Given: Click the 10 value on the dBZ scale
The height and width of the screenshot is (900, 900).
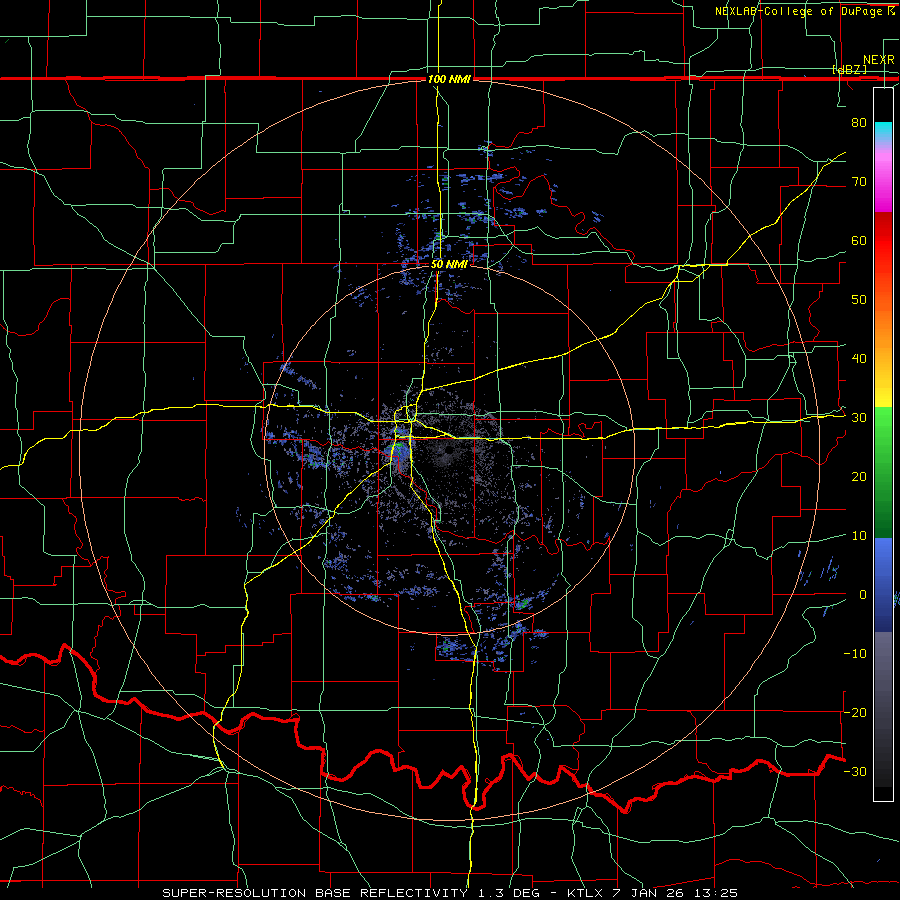Looking at the screenshot, I should pos(859,536).
